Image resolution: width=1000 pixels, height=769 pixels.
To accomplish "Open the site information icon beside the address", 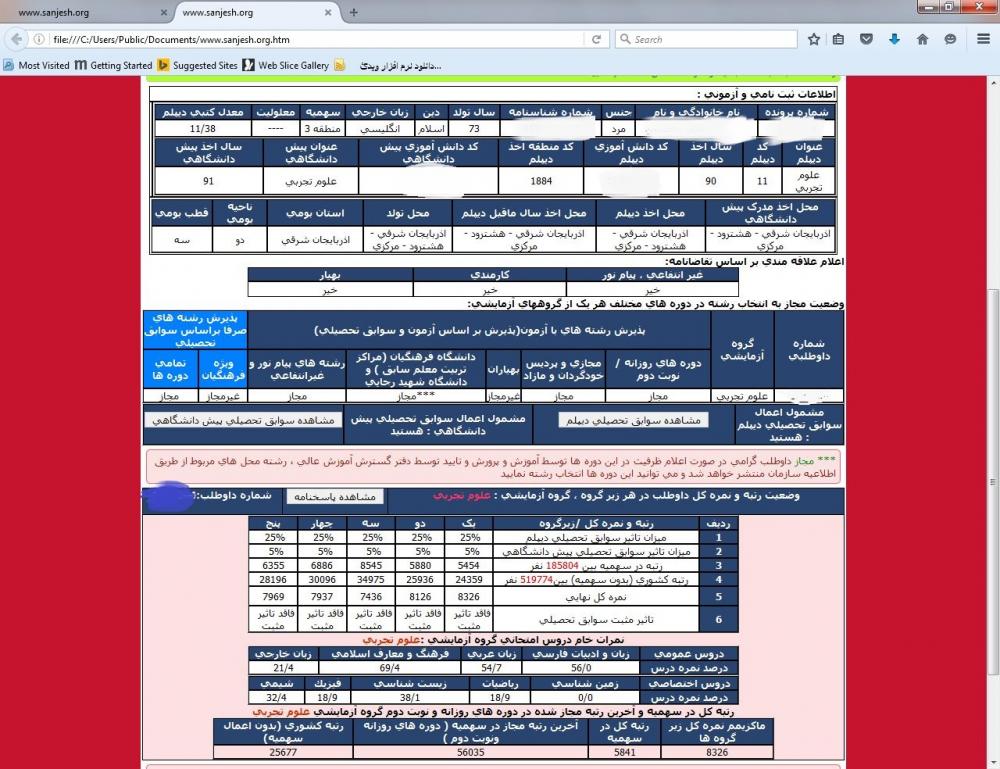I will (39, 39).
